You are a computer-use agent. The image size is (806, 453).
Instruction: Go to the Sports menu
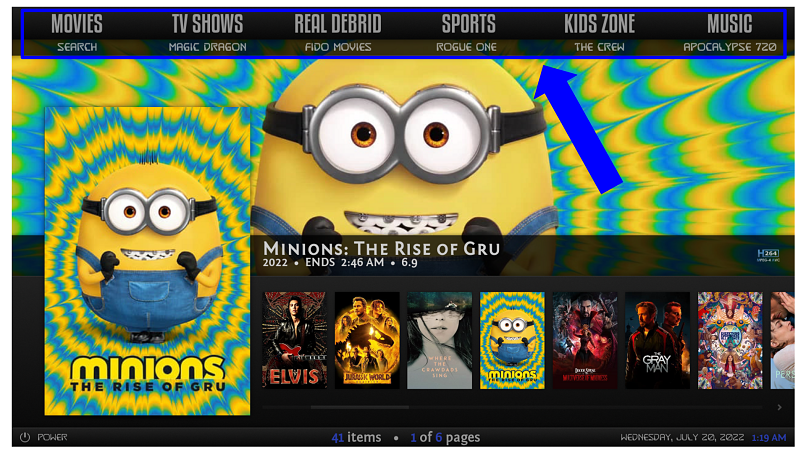coord(468,24)
